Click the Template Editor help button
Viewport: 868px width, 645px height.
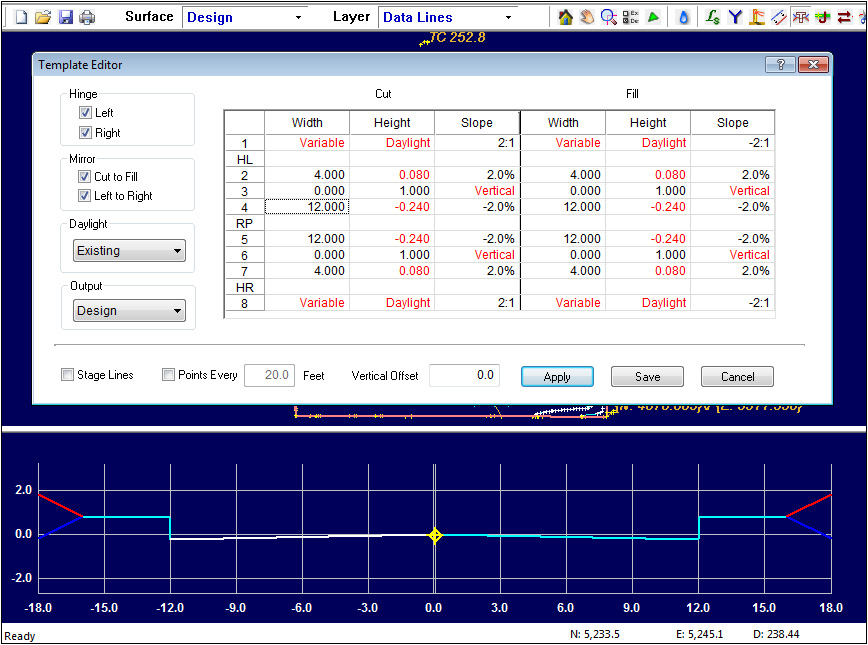coord(780,65)
